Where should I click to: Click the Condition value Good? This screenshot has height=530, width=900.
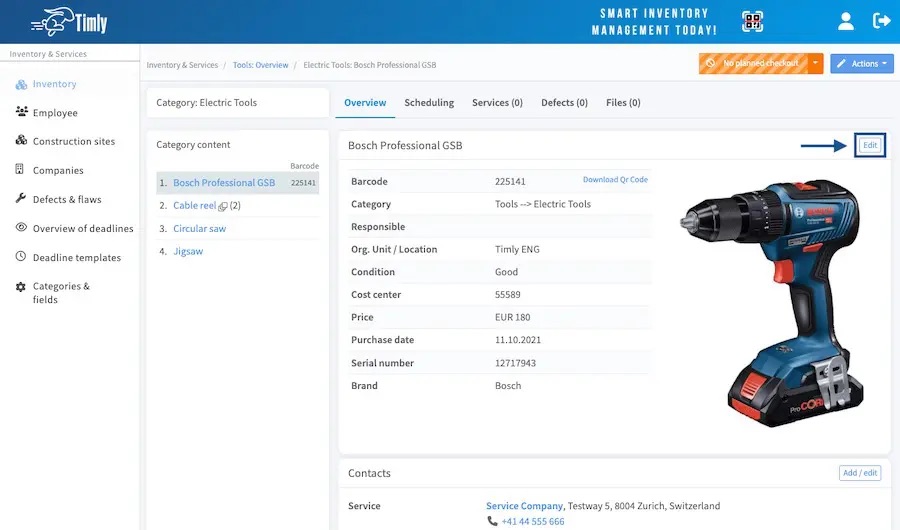[x=506, y=272]
